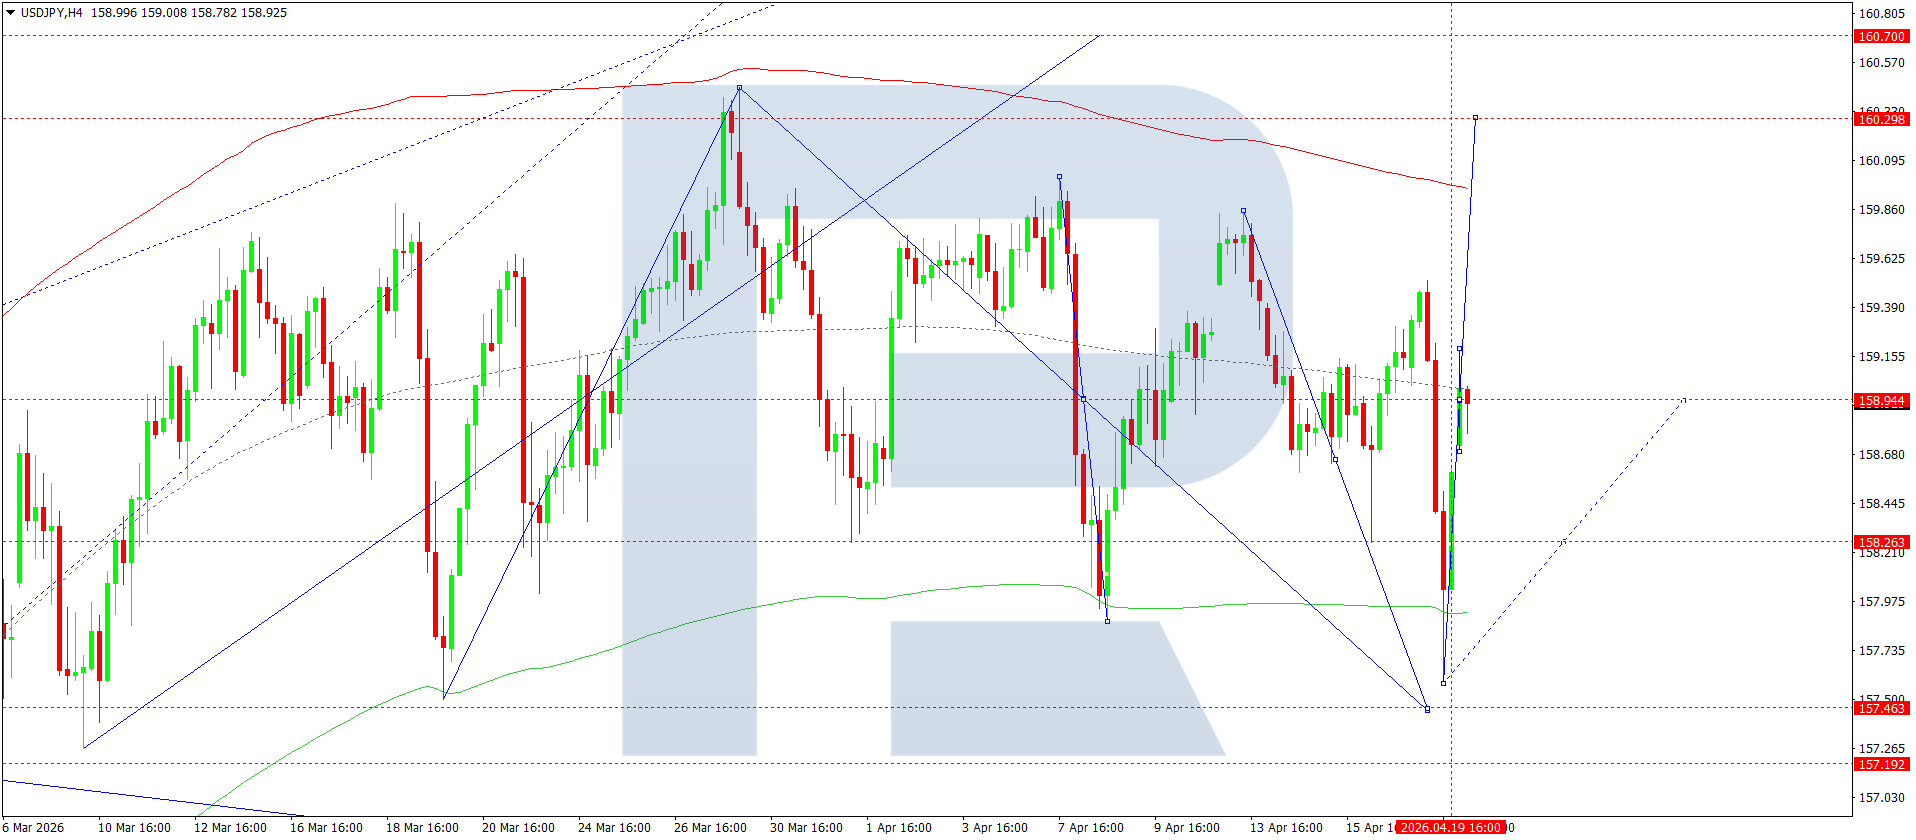Click the trendline anchor at the 26 Mar peak

point(739,88)
